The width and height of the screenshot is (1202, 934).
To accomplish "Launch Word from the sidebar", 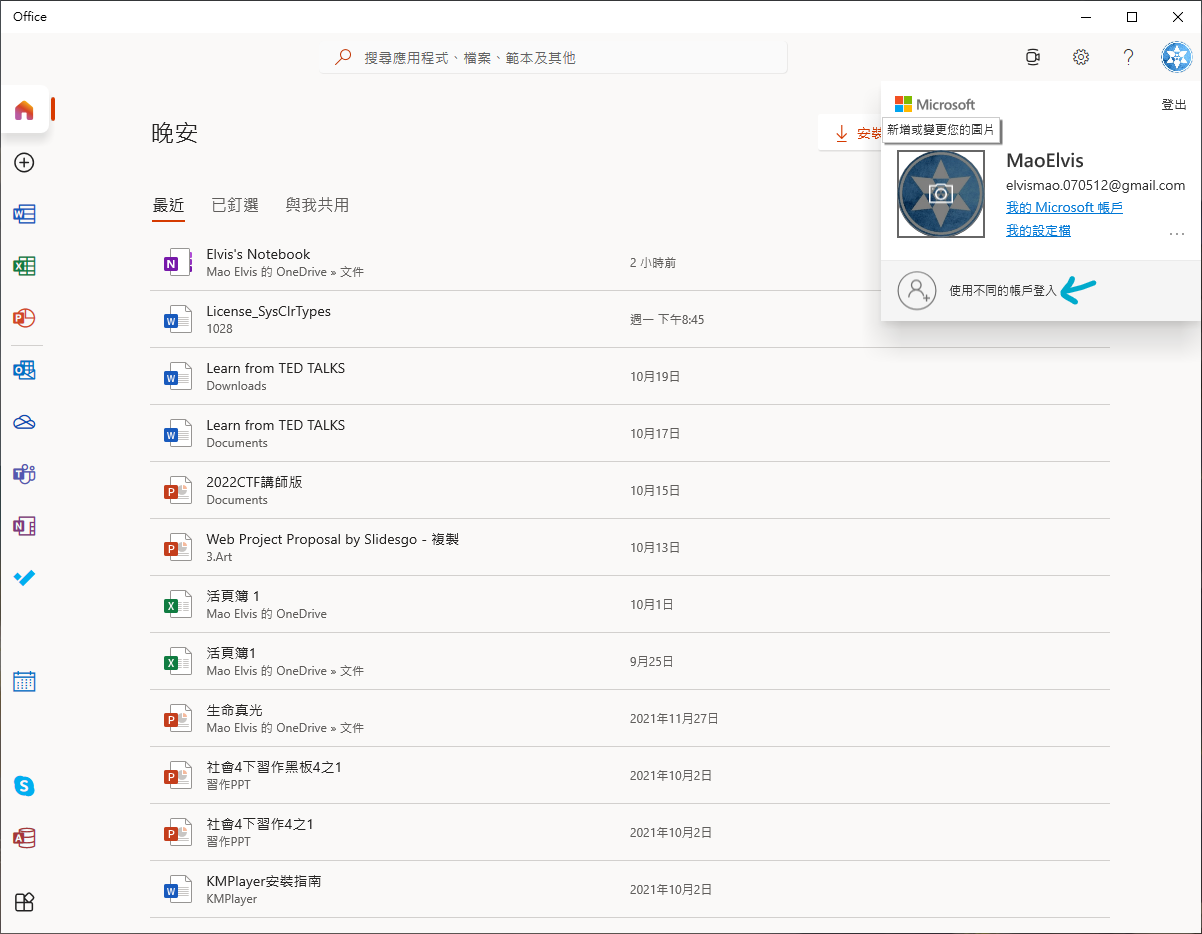I will pos(24,214).
